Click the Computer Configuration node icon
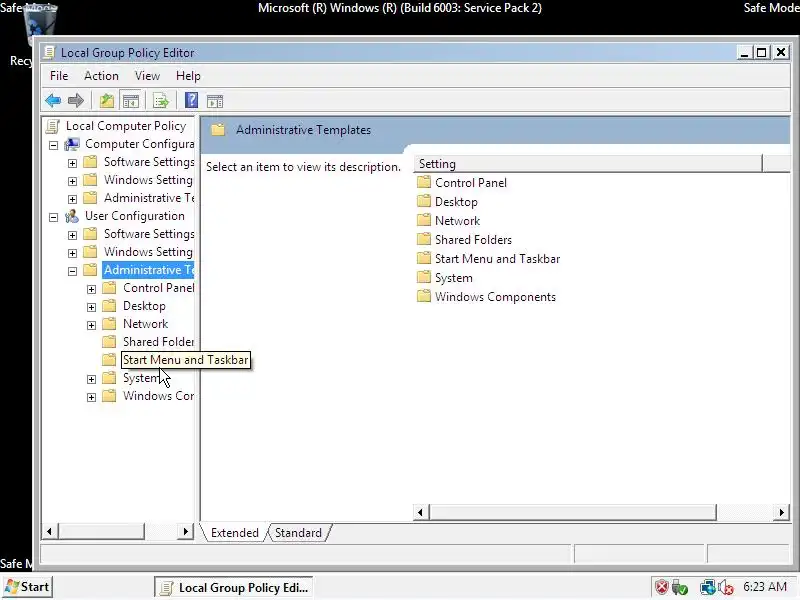Viewport: 800px width, 600px height. click(x=72, y=144)
